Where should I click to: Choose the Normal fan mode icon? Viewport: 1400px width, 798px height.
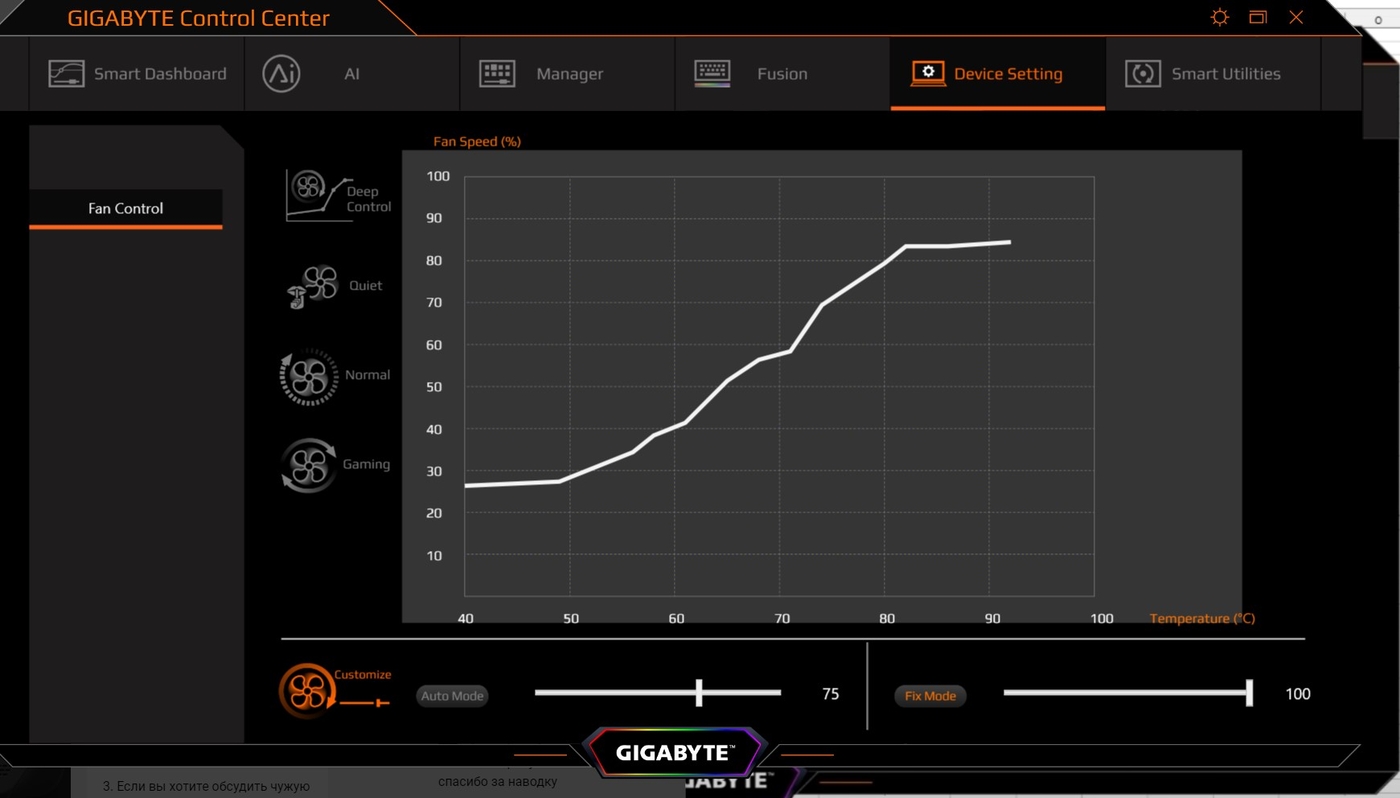309,377
